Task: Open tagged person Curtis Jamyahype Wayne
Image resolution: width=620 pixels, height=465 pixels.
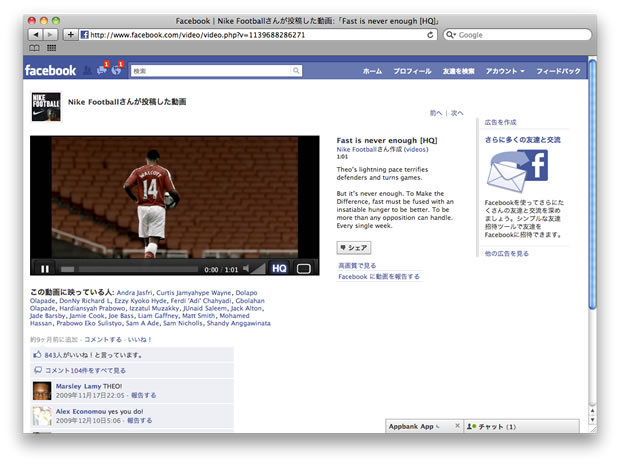Action: coord(194,293)
